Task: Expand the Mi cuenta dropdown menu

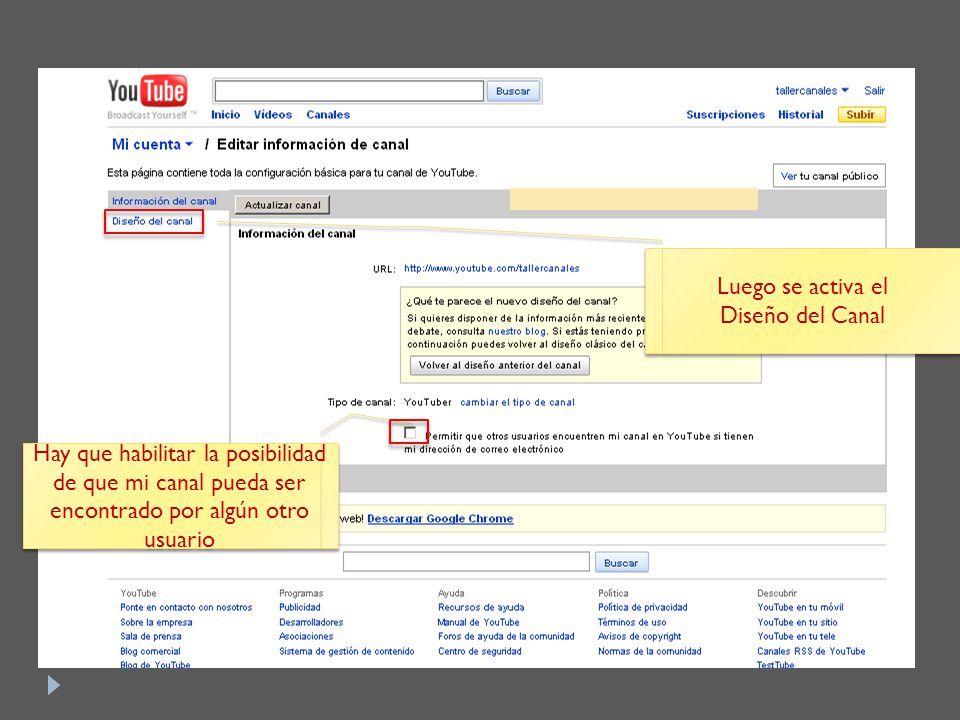Action: click(x=152, y=144)
